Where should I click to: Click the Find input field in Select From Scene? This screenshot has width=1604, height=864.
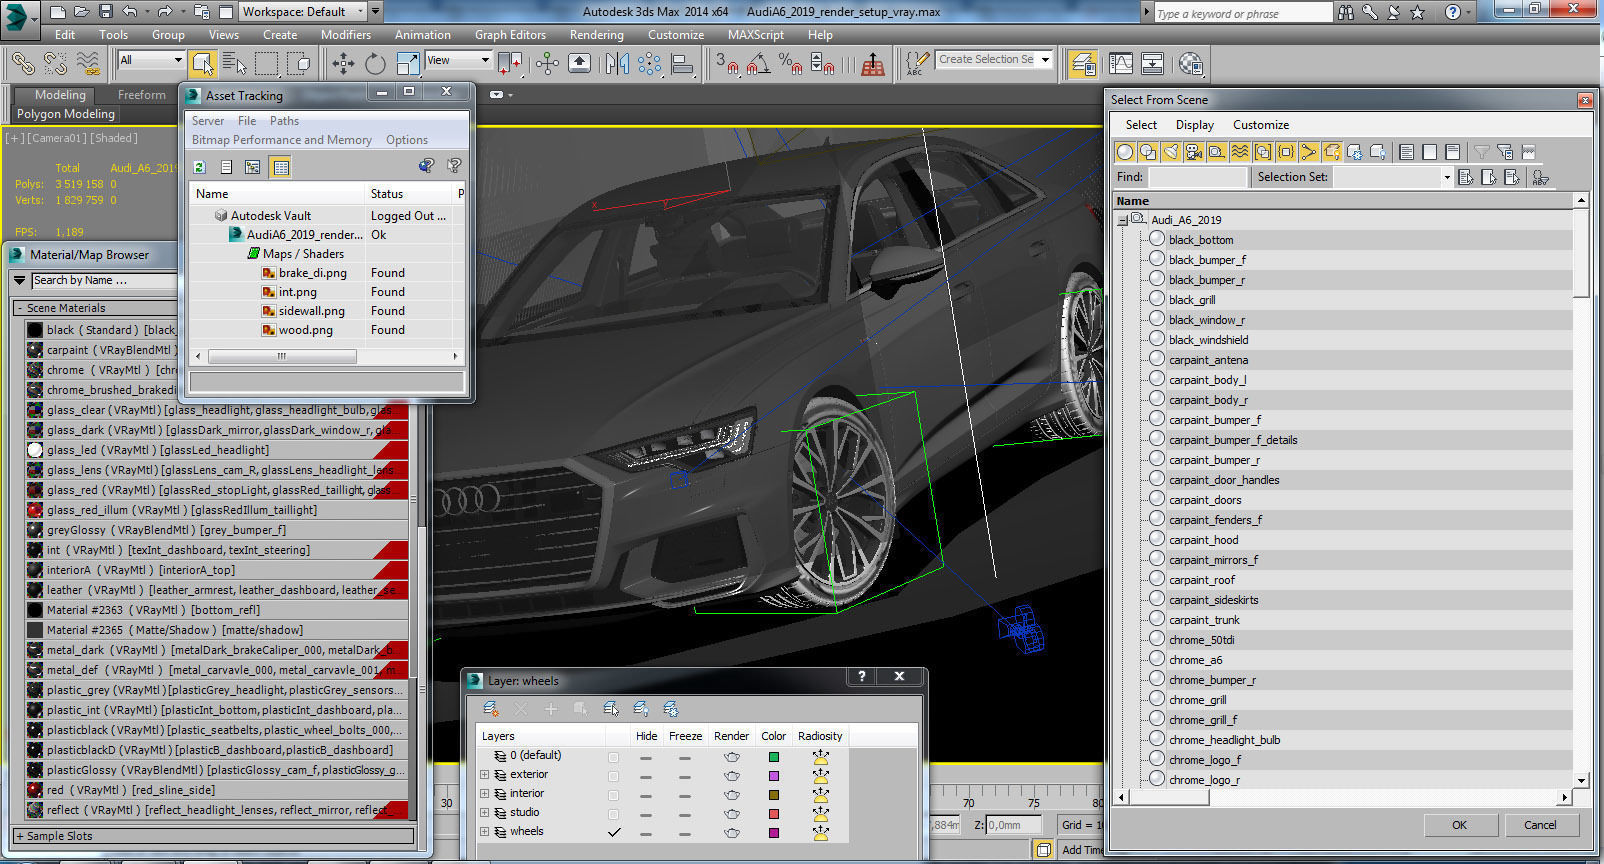pyautogui.click(x=1198, y=177)
